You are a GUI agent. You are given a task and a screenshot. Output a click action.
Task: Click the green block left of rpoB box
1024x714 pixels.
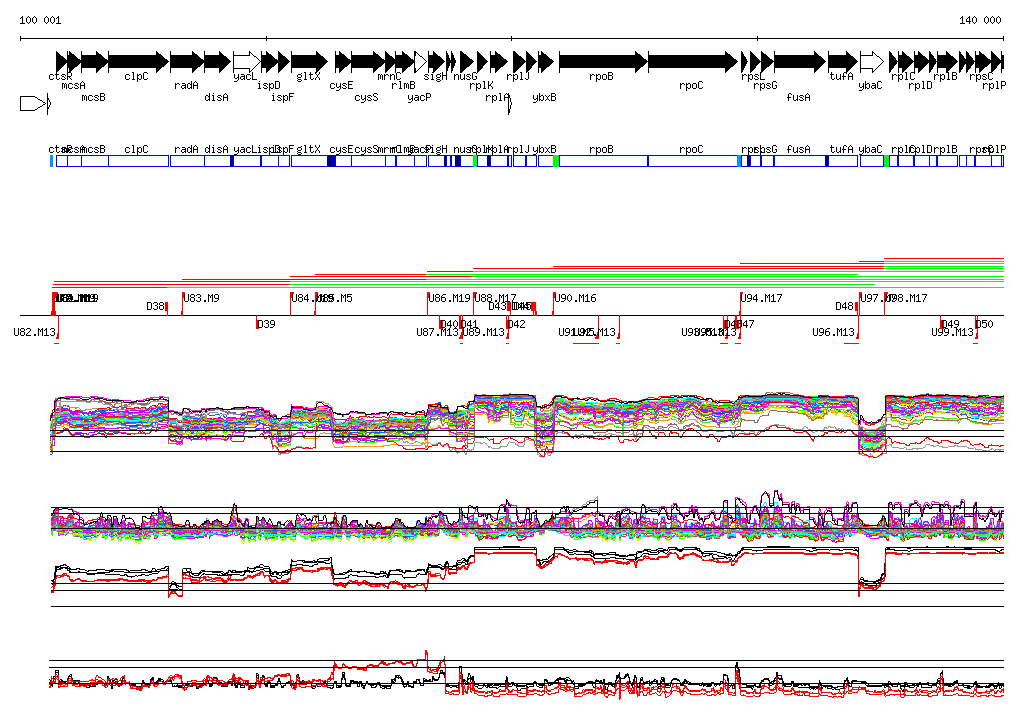[x=556, y=161]
